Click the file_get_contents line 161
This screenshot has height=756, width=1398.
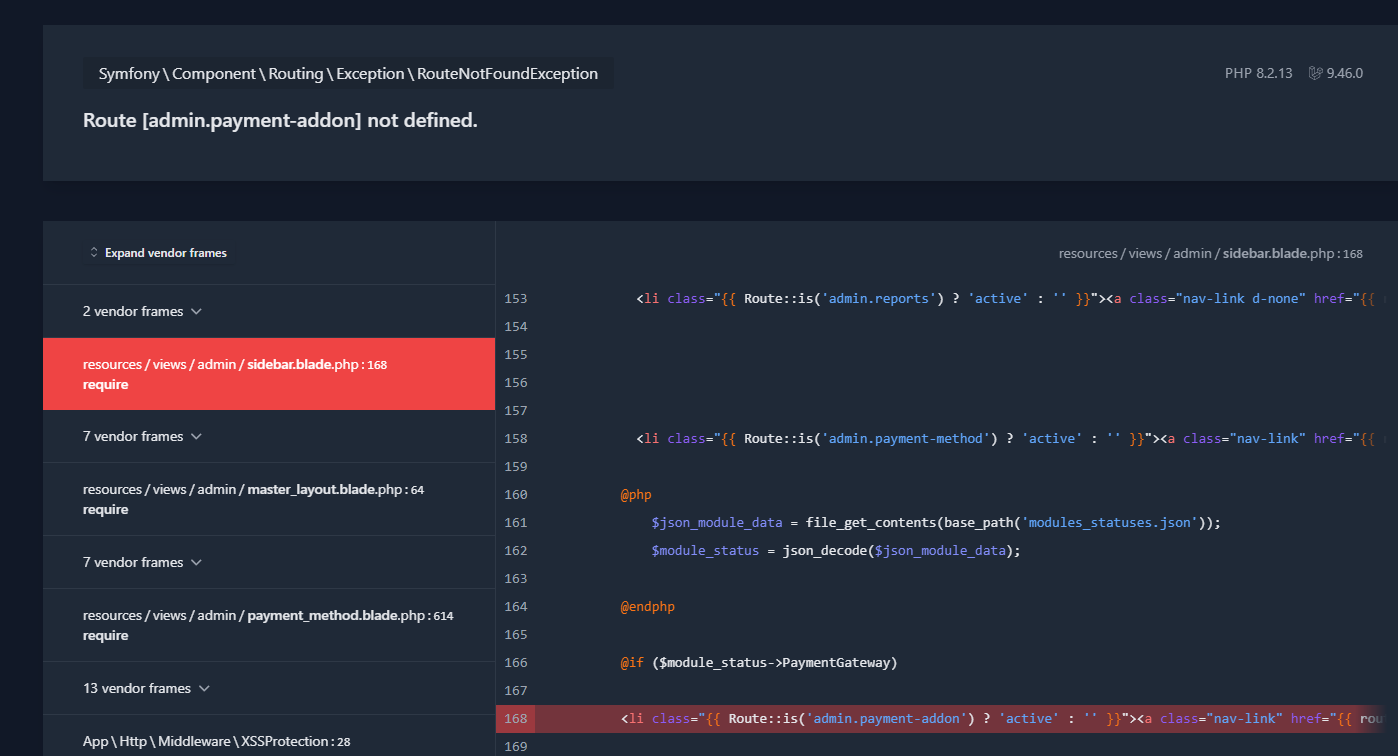click(x=936, y=522)
